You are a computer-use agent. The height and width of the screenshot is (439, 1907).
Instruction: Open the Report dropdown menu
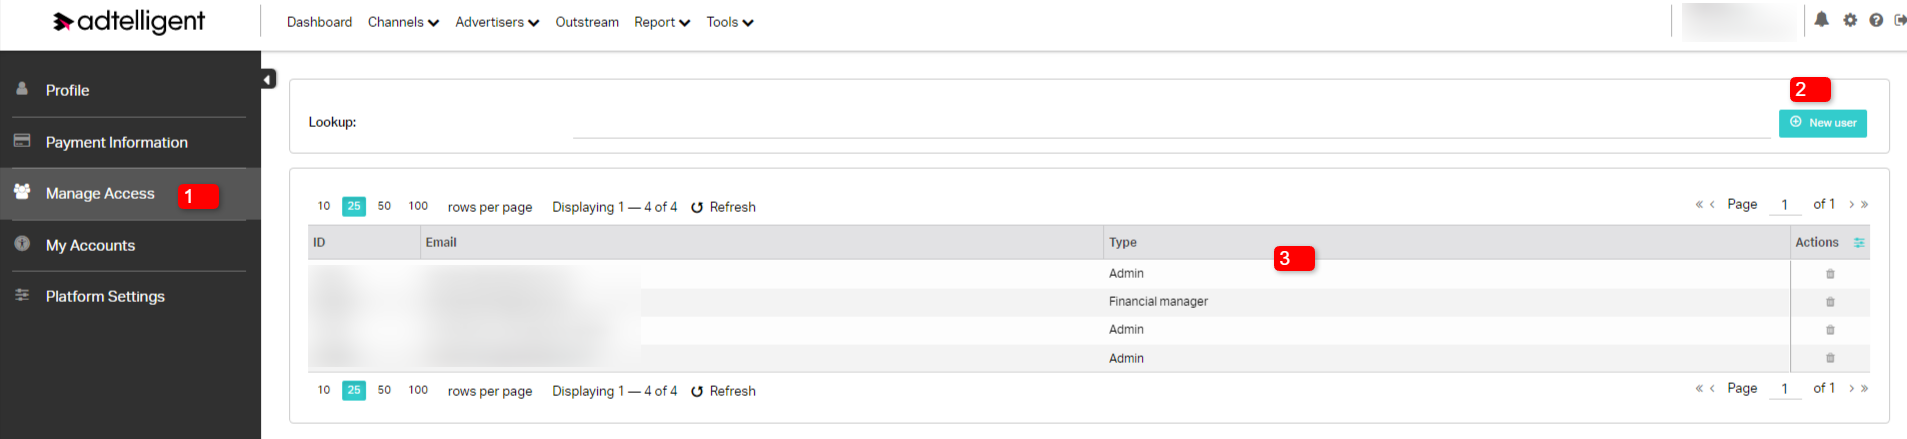(x=662, y=22)
